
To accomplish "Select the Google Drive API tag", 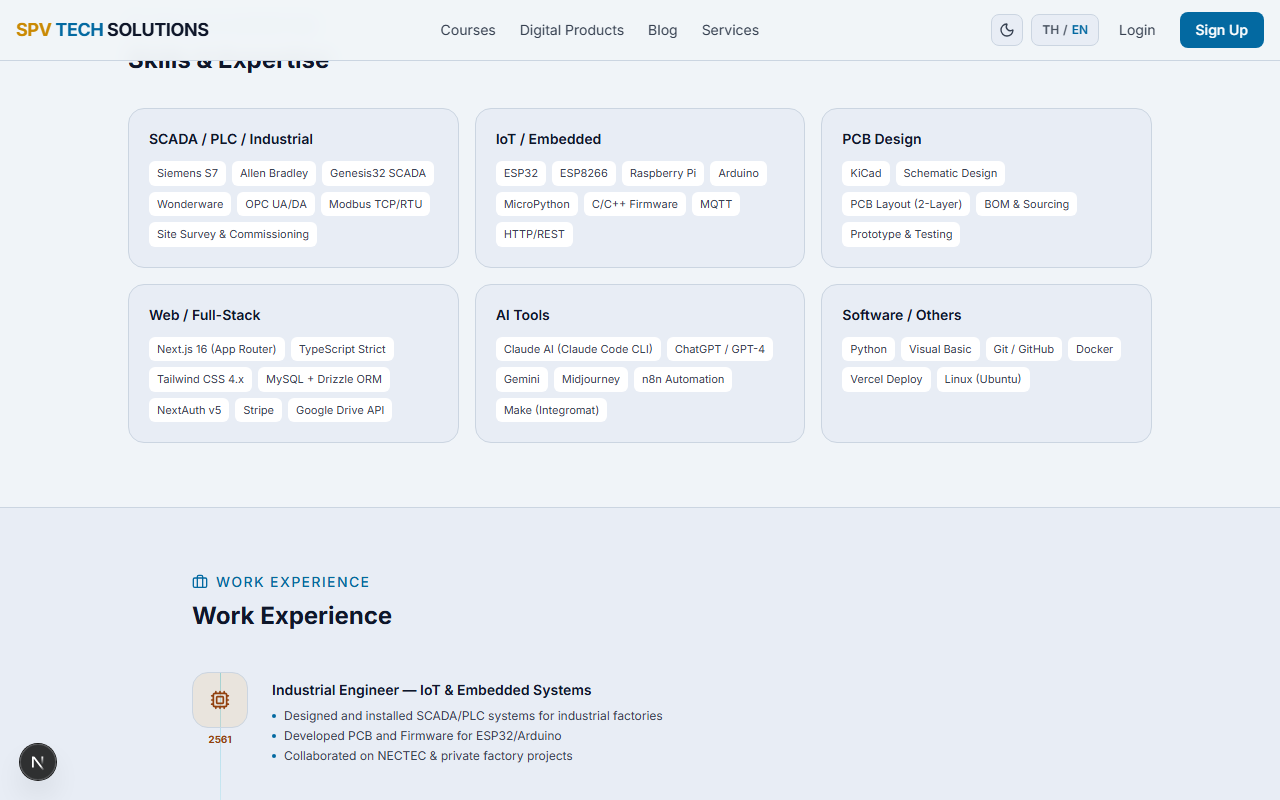I will pos(340,410).
